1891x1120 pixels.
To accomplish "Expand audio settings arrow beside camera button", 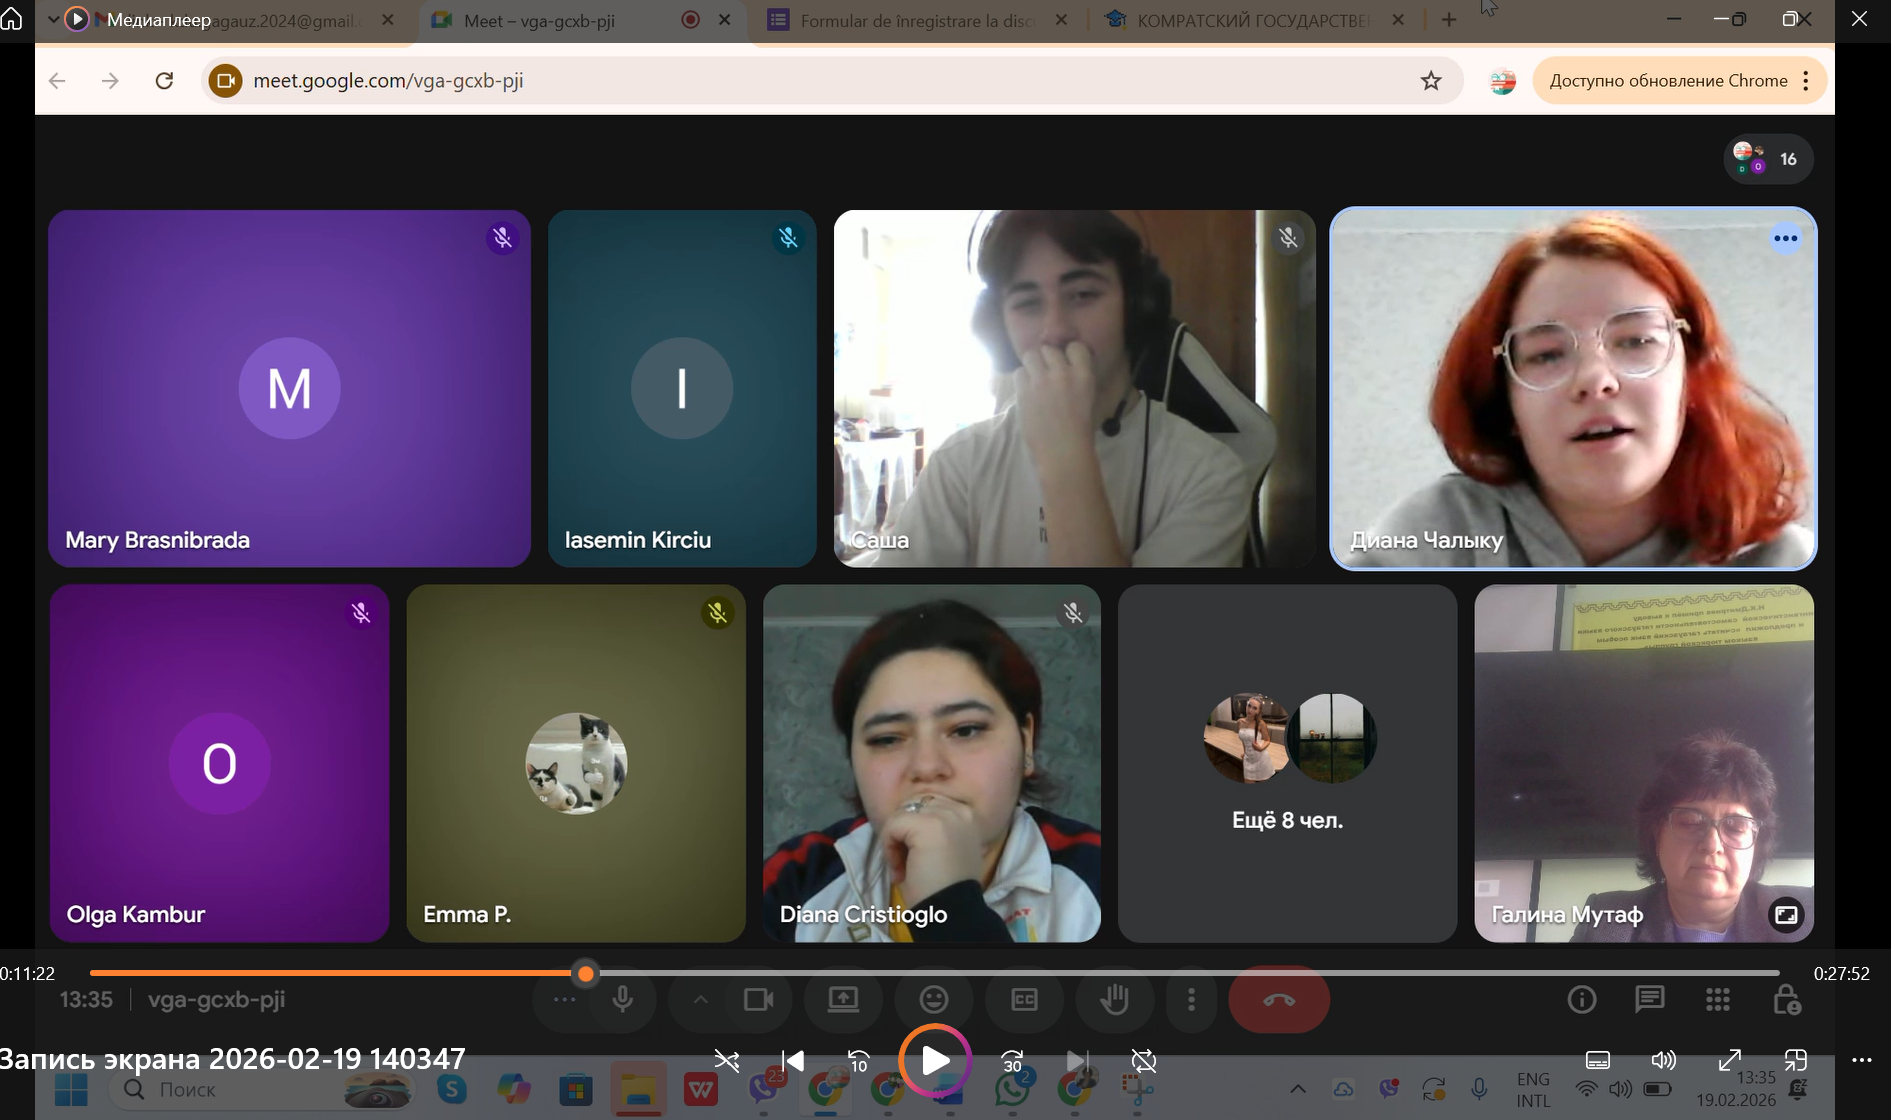I will 700,999.
